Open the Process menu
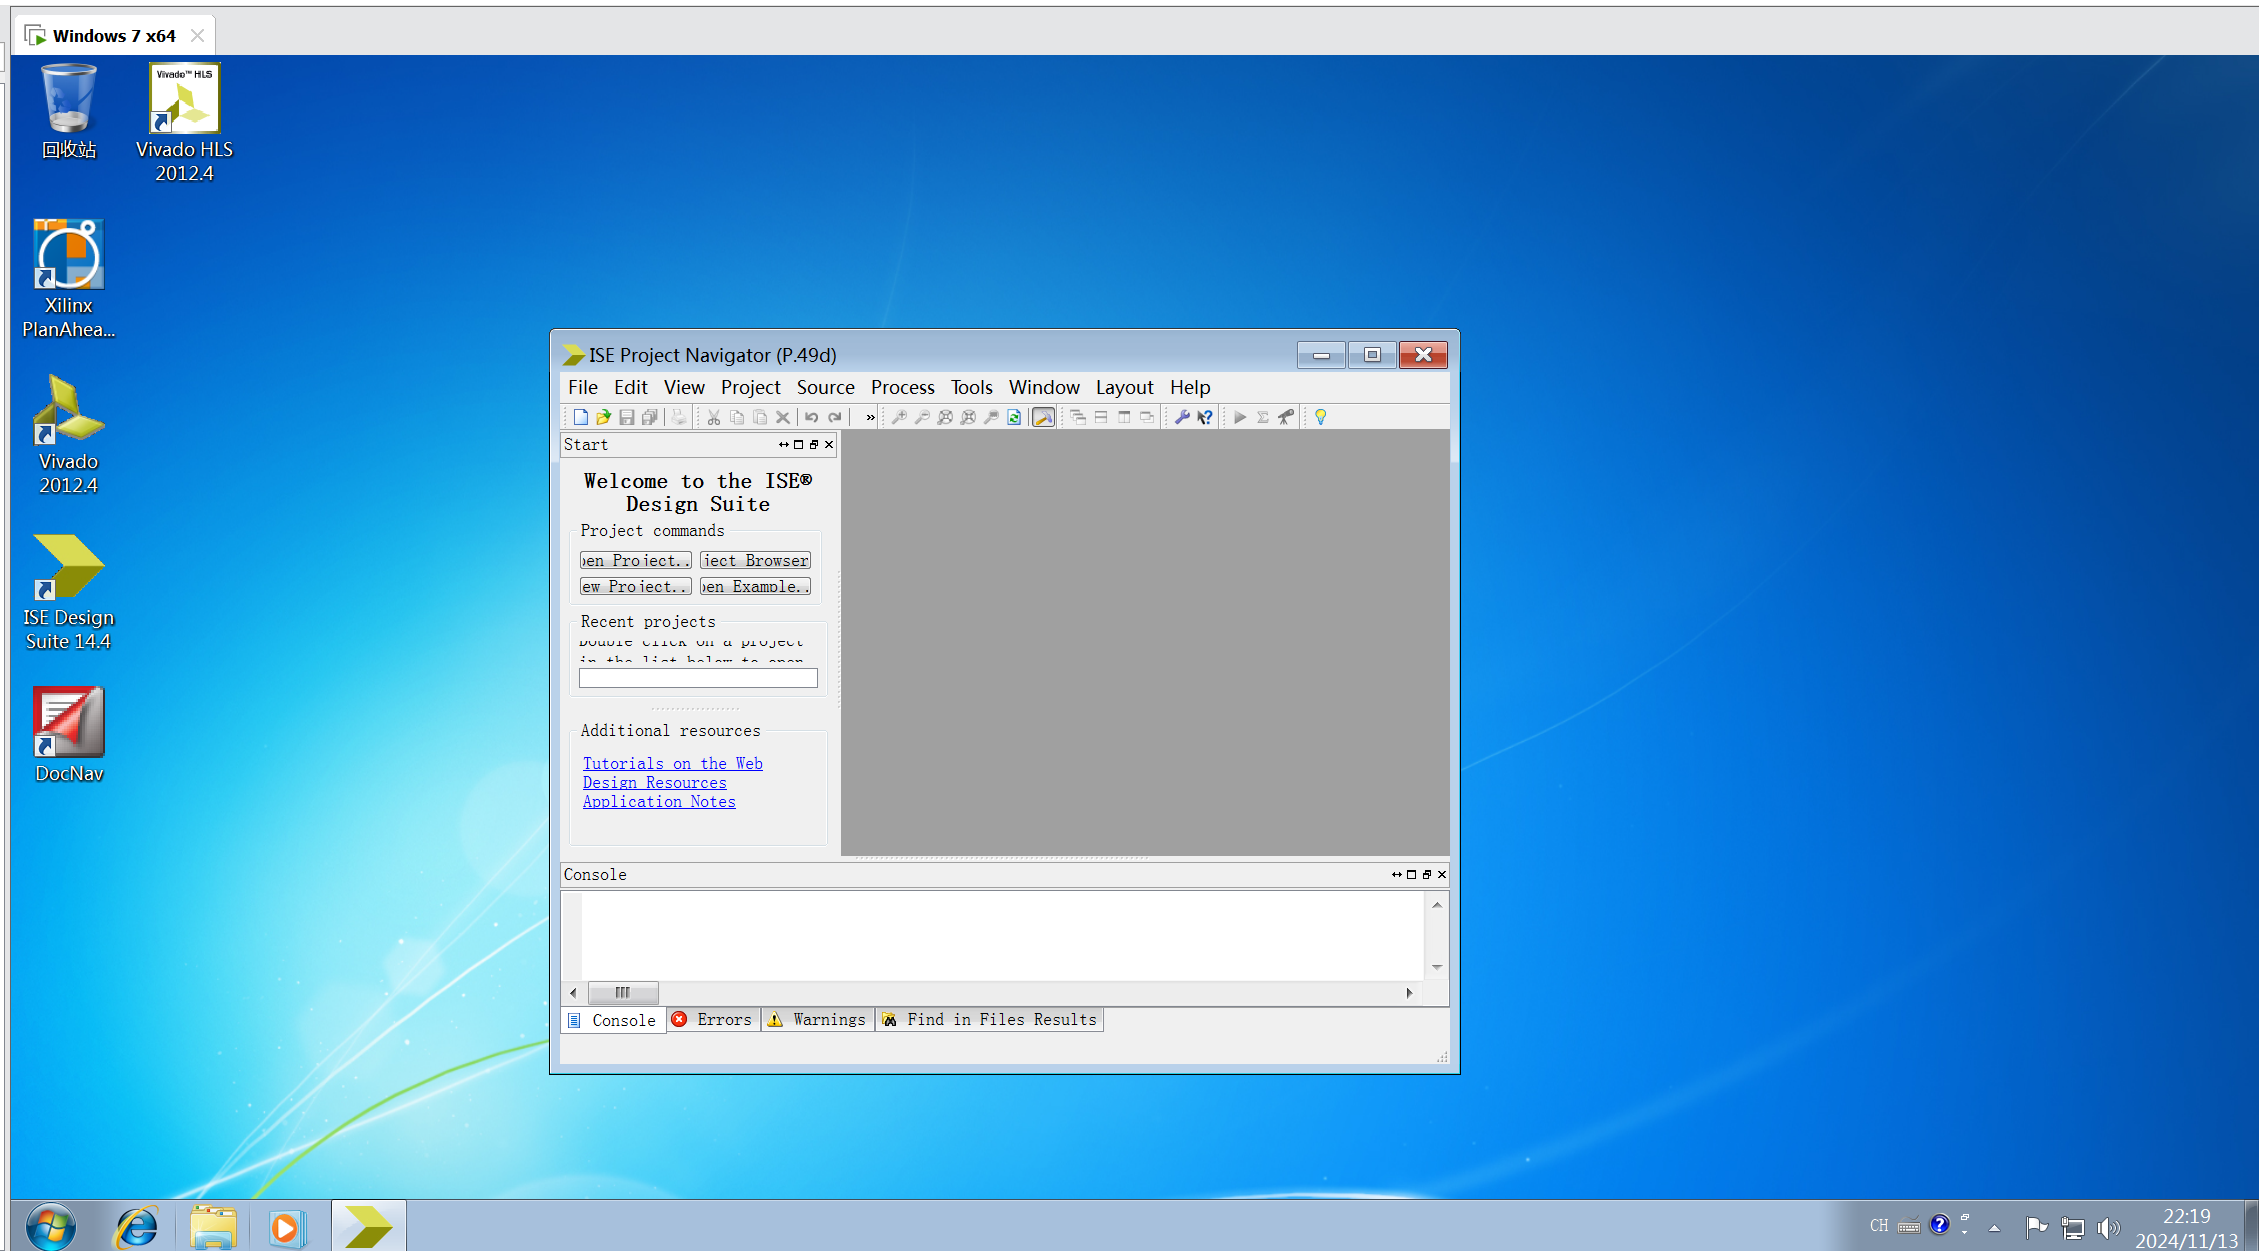 902,387
